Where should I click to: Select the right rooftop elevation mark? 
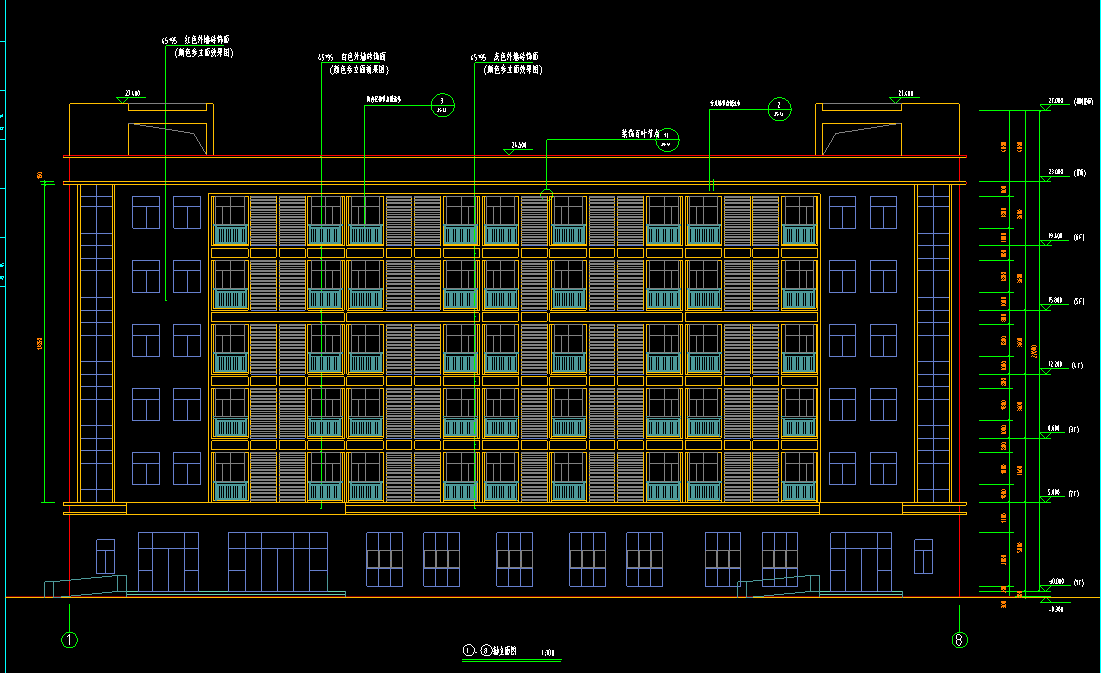point(896,98)
